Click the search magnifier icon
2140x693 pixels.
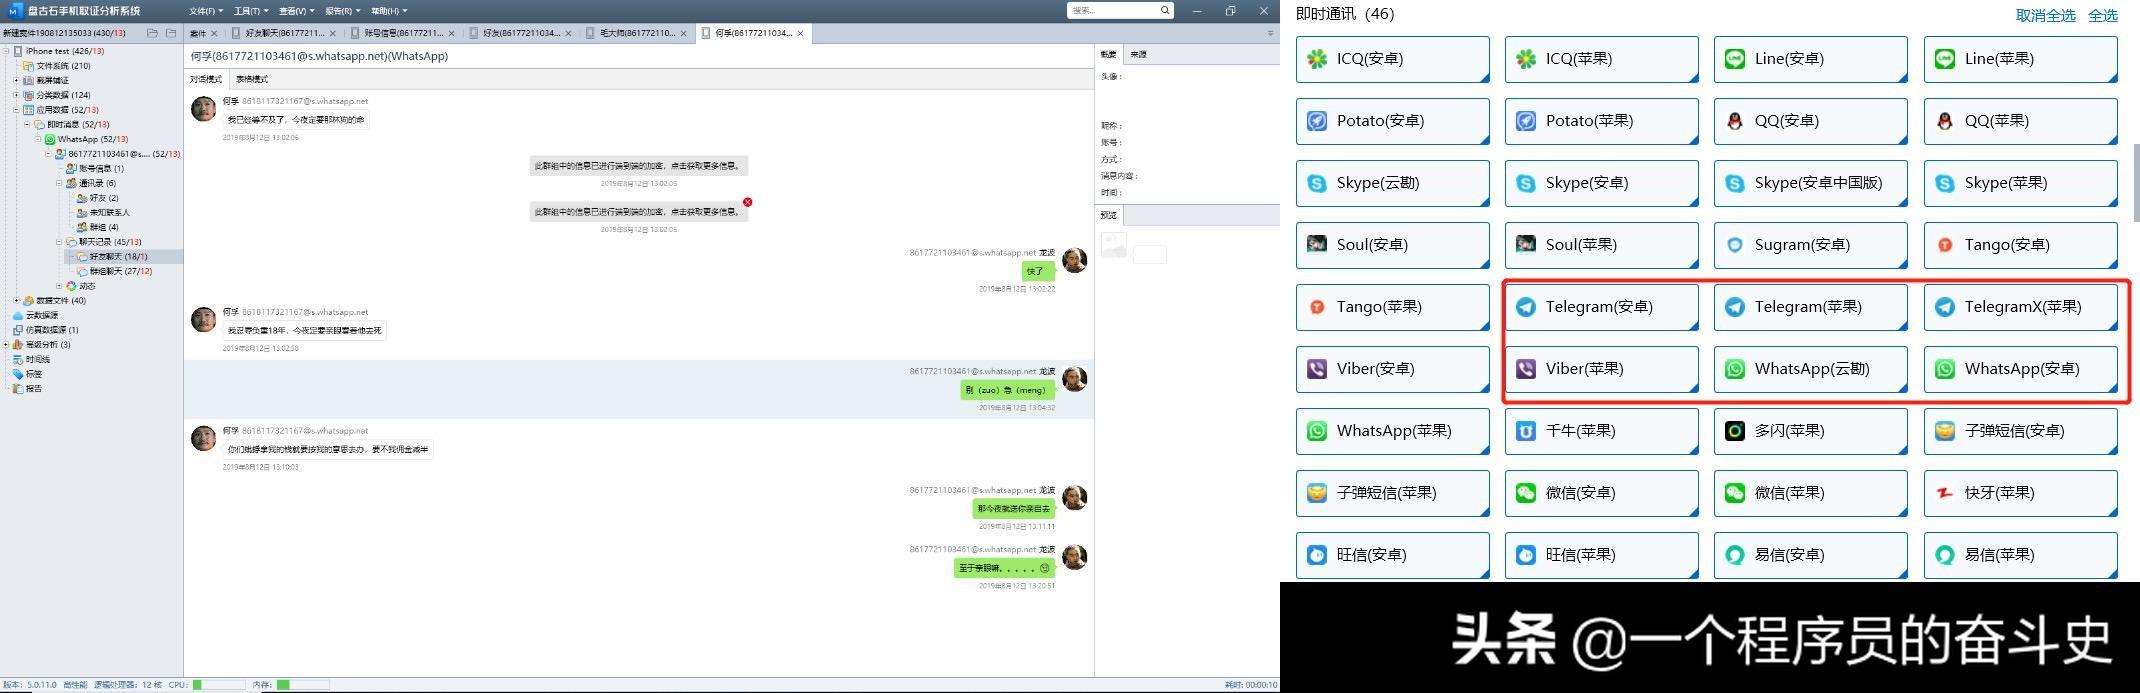[x=1165, y=10]
